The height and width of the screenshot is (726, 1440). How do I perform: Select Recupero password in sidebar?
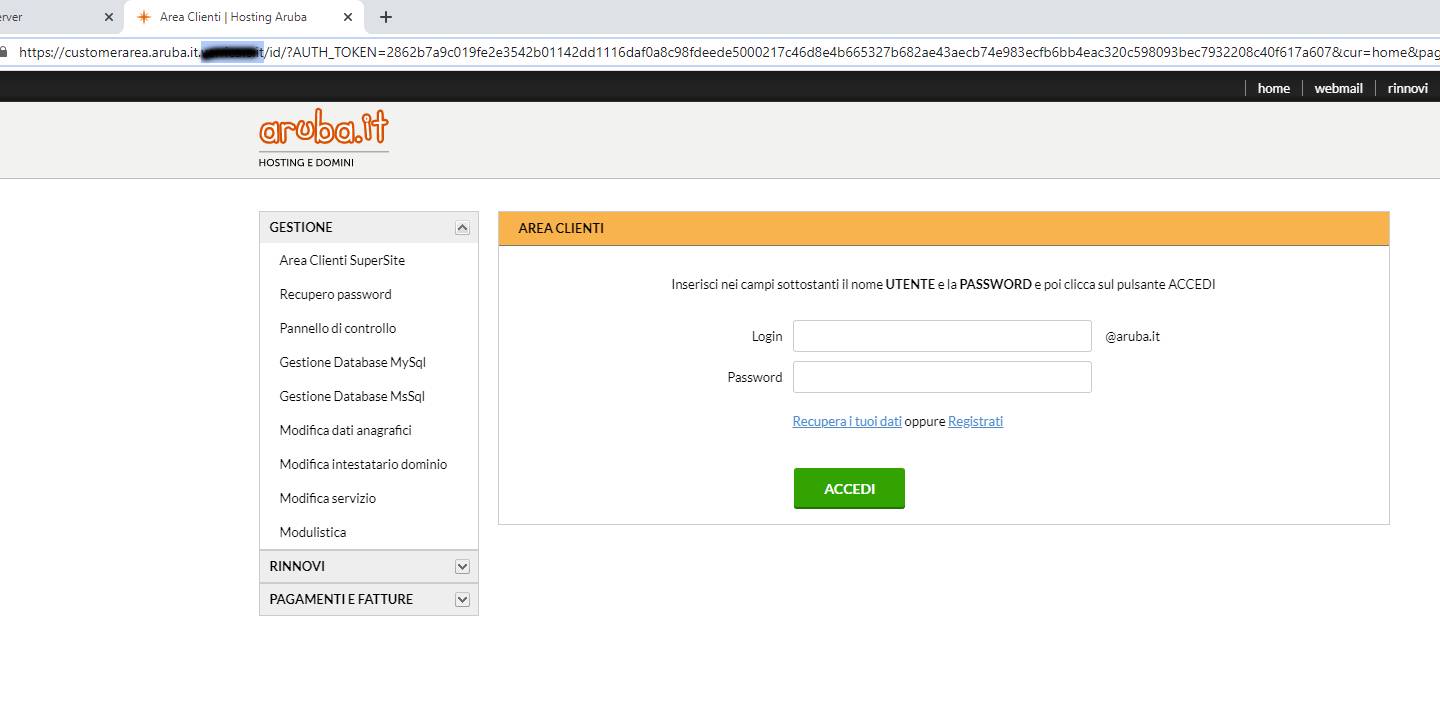click(x=335, y=295)
